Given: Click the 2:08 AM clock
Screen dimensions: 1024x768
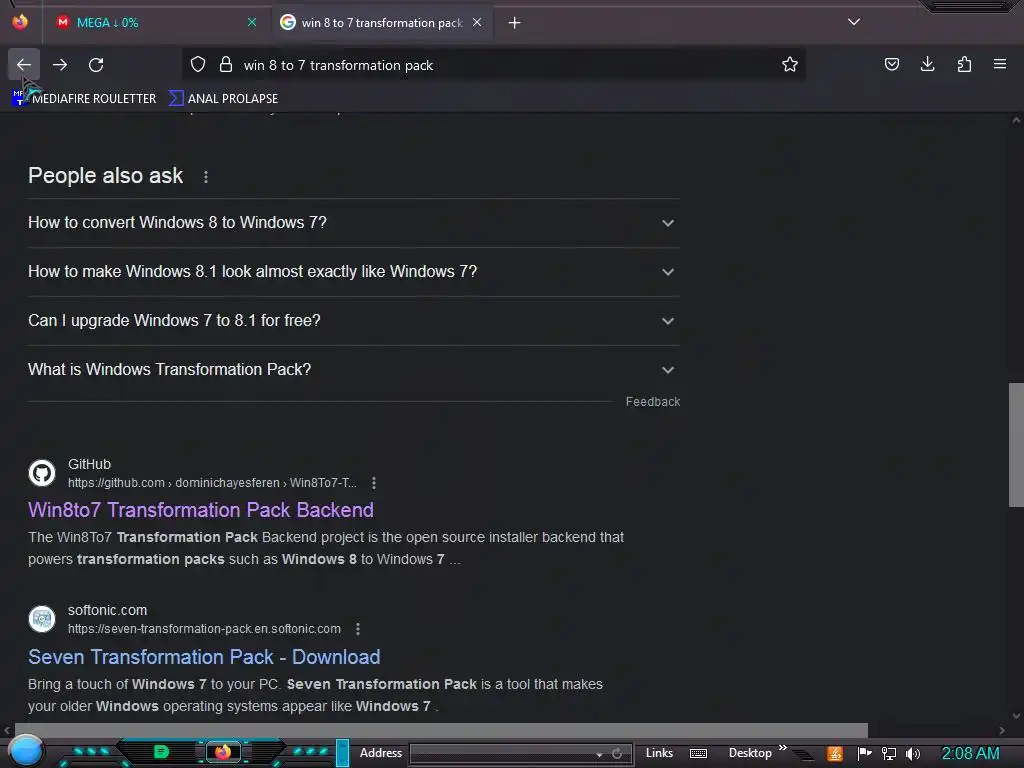Looking at the screenshot, I should [x=970, y=754].
